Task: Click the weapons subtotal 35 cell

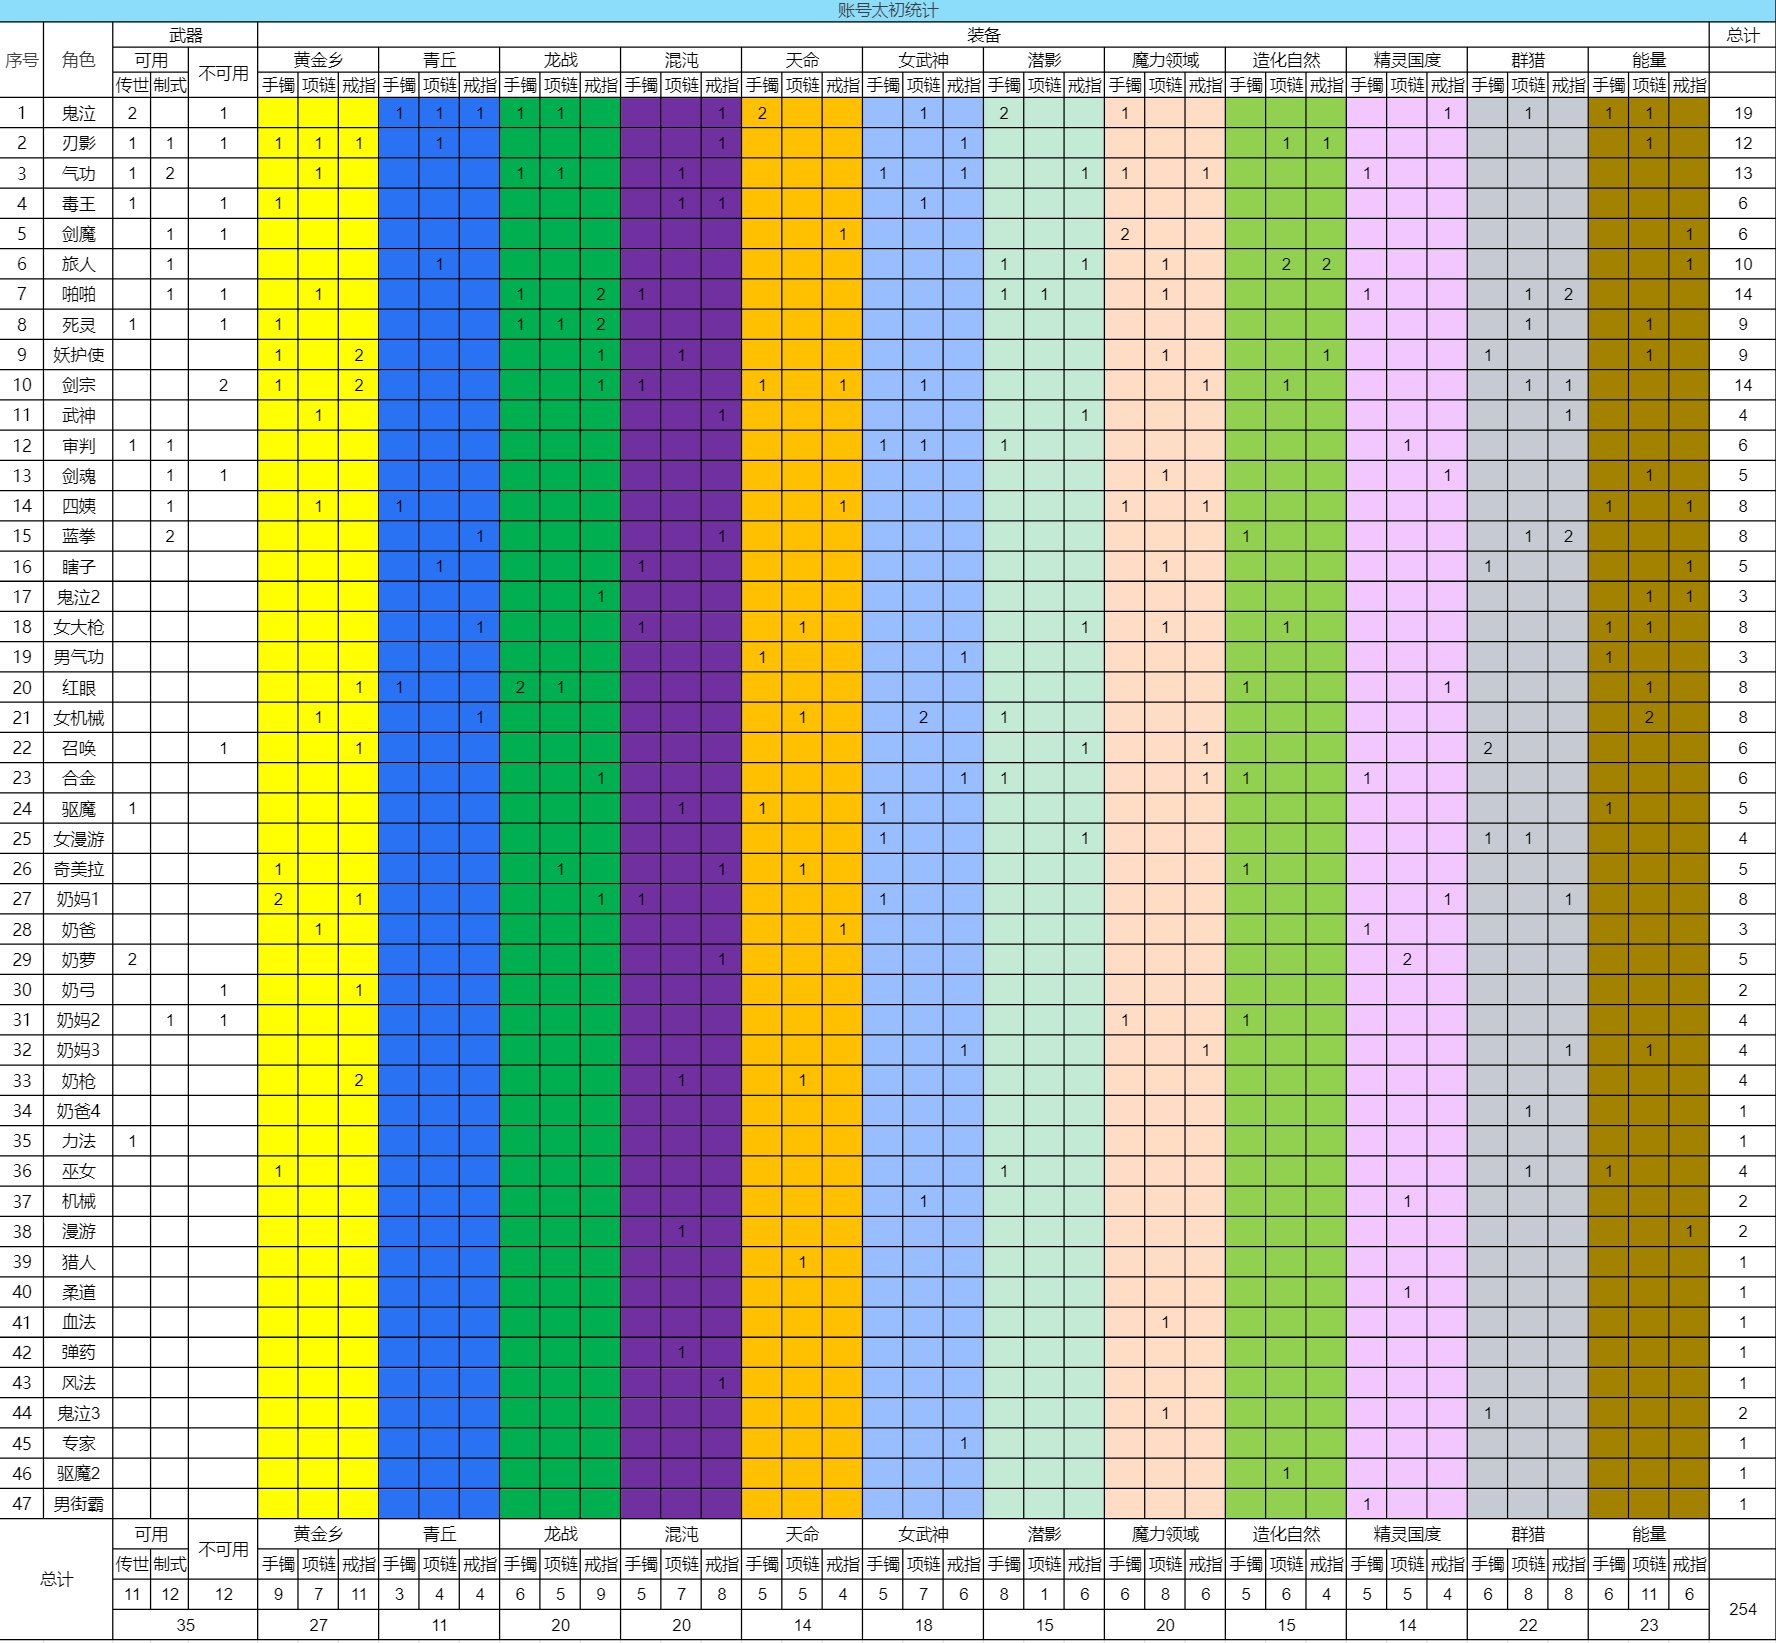Action: [185, 1625]
